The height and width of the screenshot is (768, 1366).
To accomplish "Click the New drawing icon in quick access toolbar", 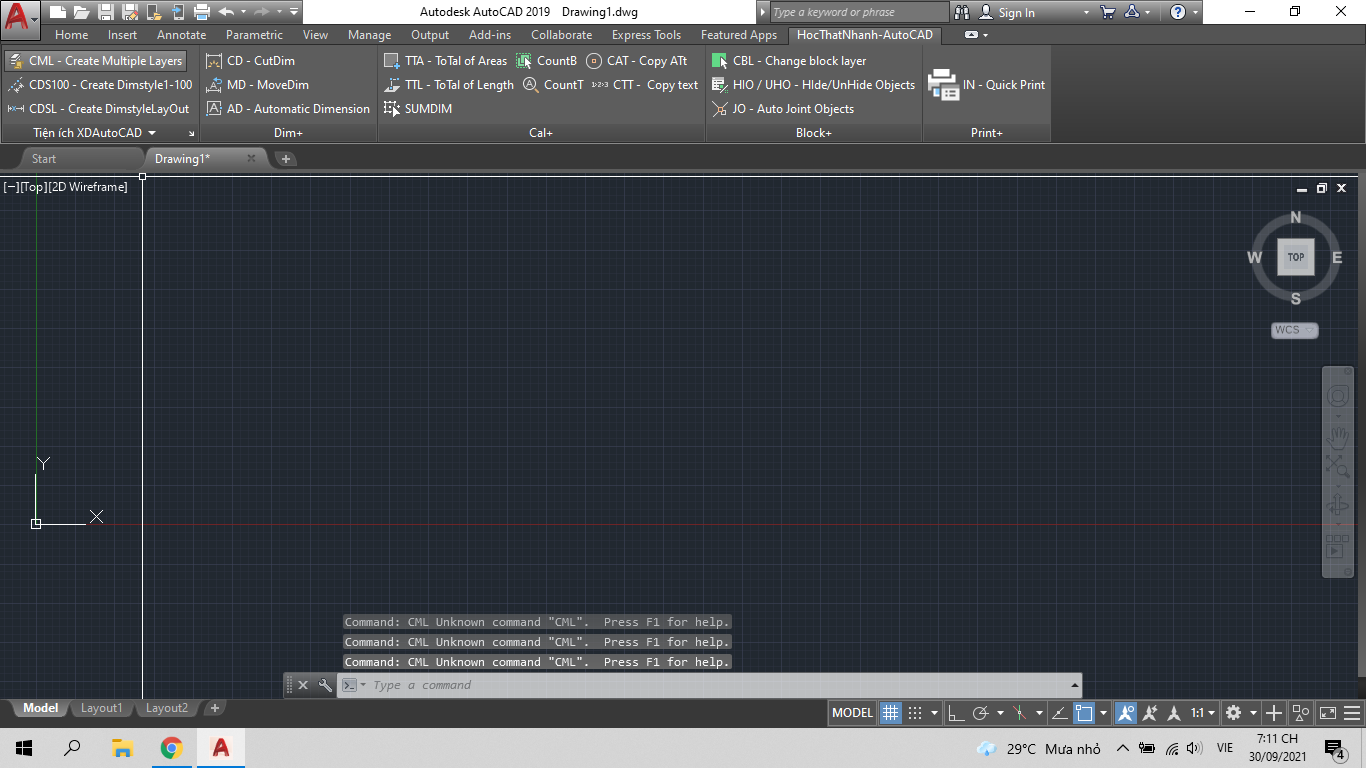I will coord(58,12).
